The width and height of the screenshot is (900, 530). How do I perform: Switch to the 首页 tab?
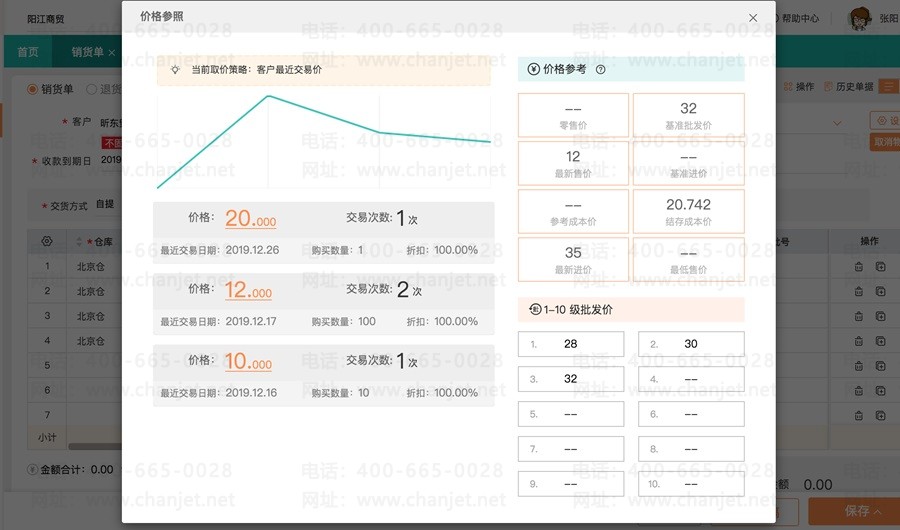click(28, 52)
